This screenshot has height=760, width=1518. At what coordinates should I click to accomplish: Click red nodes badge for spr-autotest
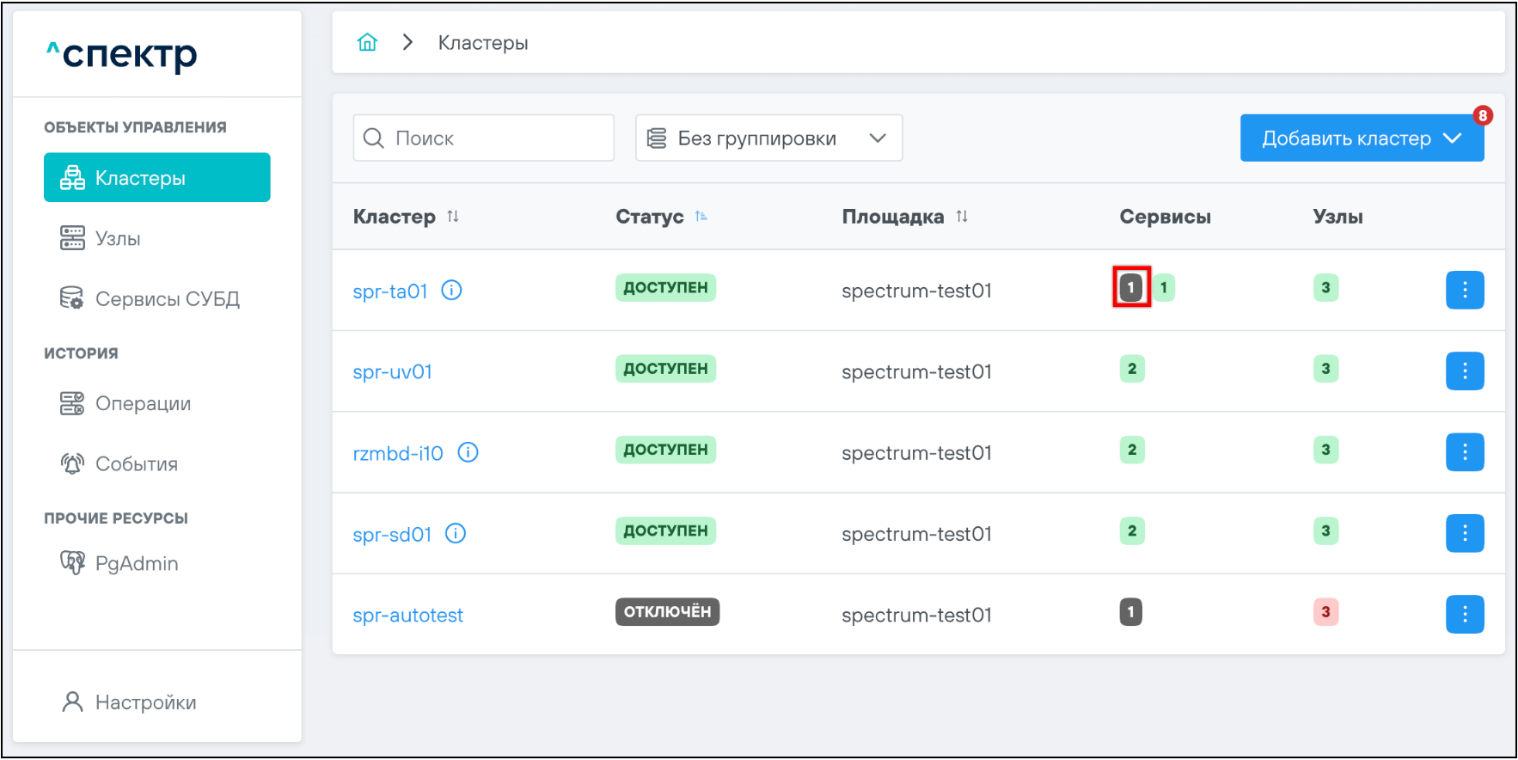click(x=1325, y=613)
